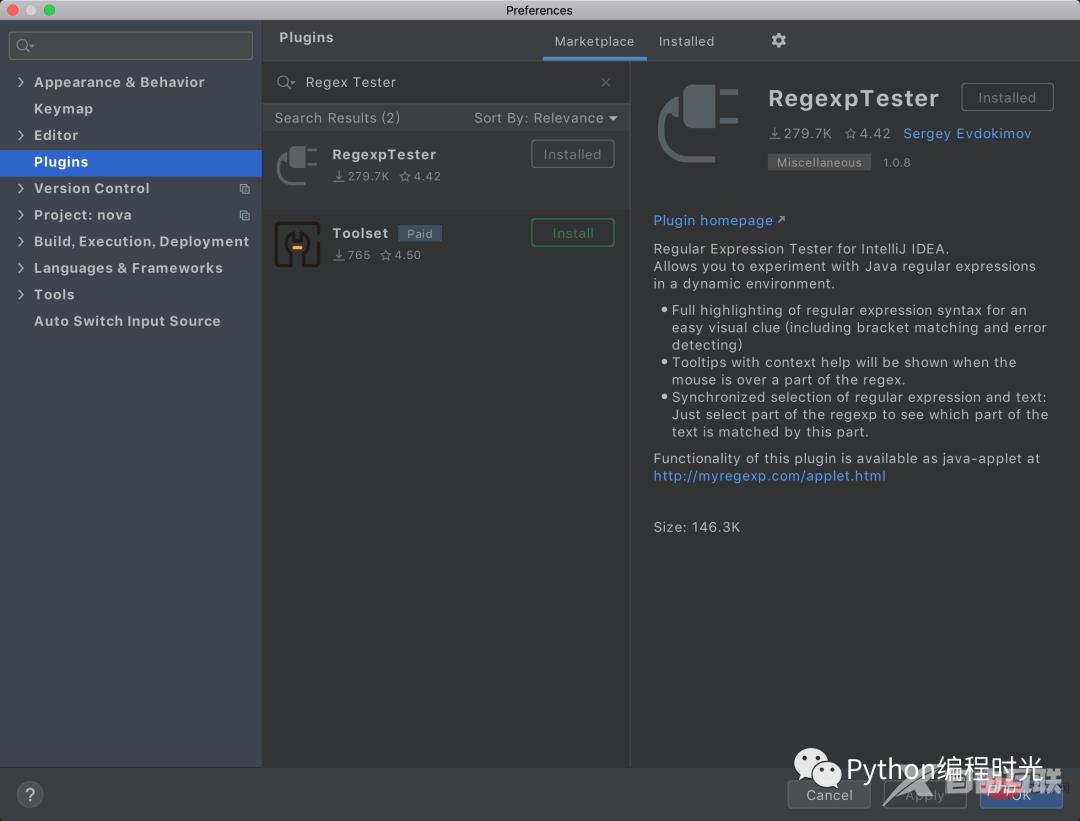Screen dimensions: 1080x821
Task: Open the Help question mark icon
Action: coord(29,794)
